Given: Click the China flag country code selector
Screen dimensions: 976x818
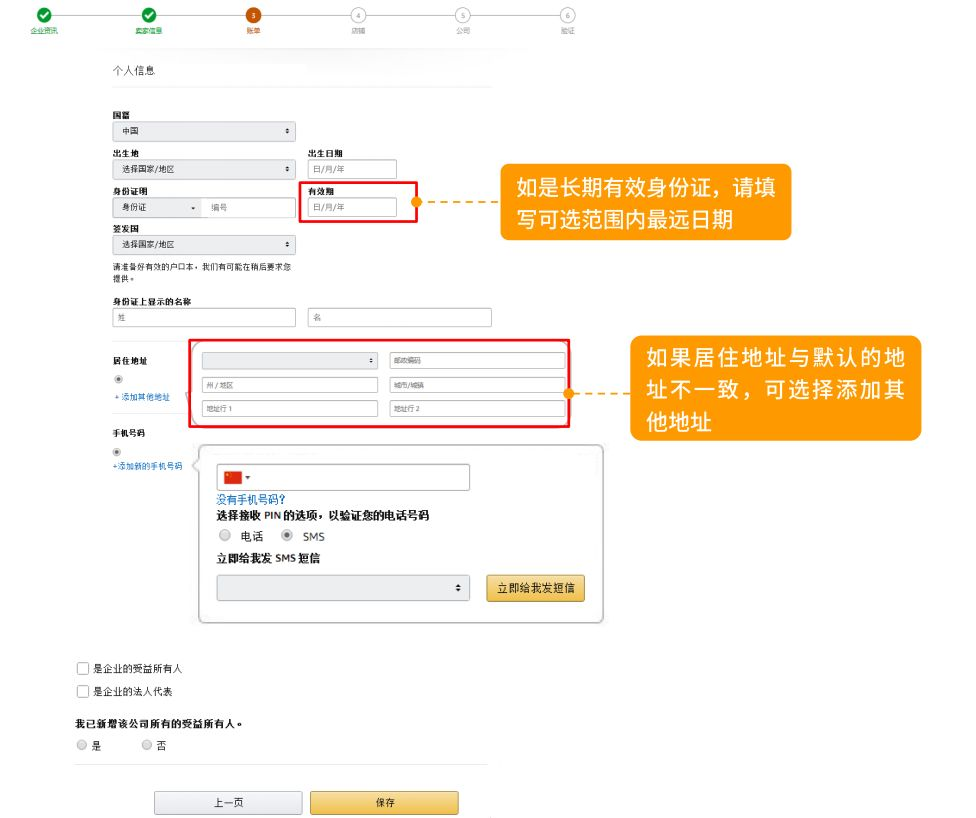Looking at the screenshot, I should click(237, 477).
